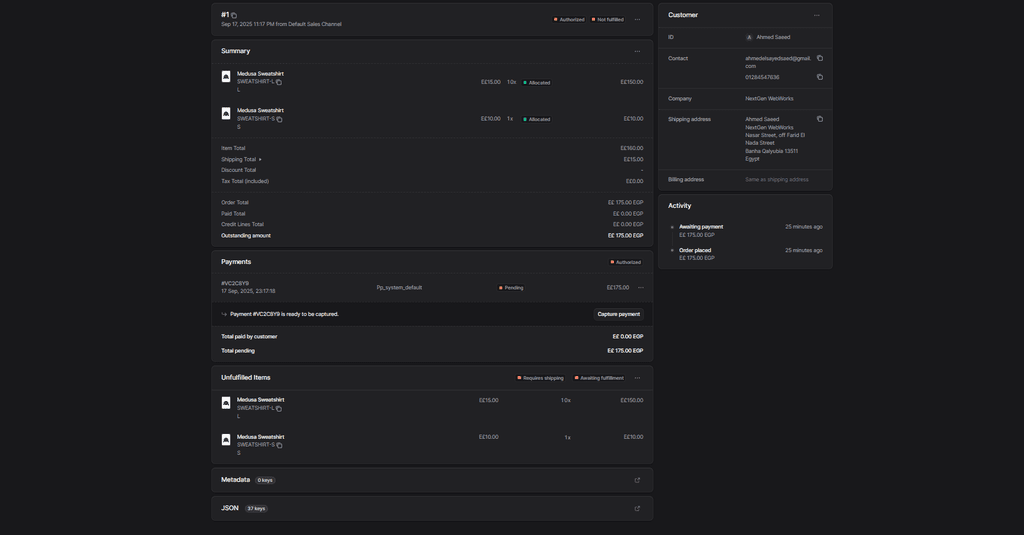Open the JSON viewer arrow icon
Image resolution: width=1024 pixels, height=535 pixels.
point(637,508)
